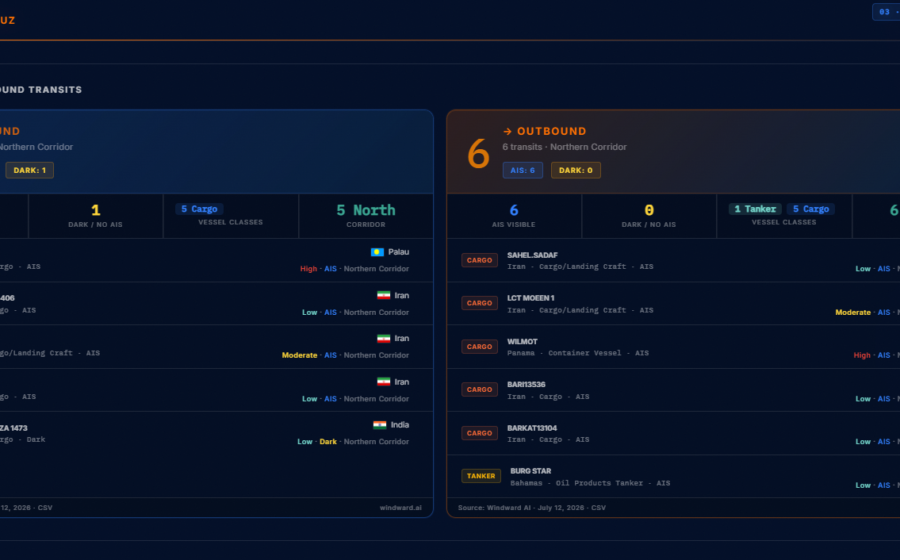Click the 6 transits · Northern Corridor subtitle
Screen dimensions: 900x560
click(564, 147)
